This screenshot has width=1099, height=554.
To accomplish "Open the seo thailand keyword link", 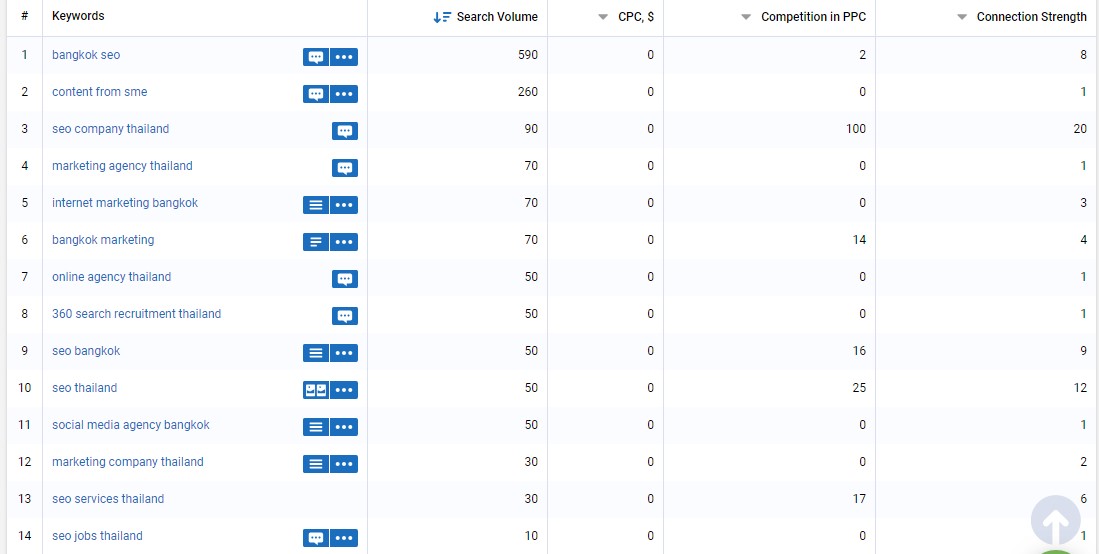I will pyautogui.click(x=84, y=388).
